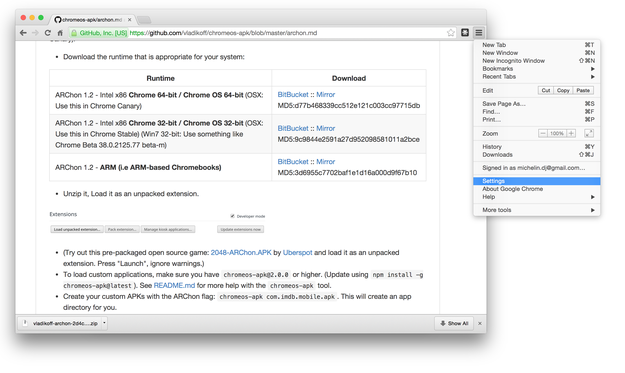
Task: Choose New Window from the menu
Action: click(x=537, y=53)
